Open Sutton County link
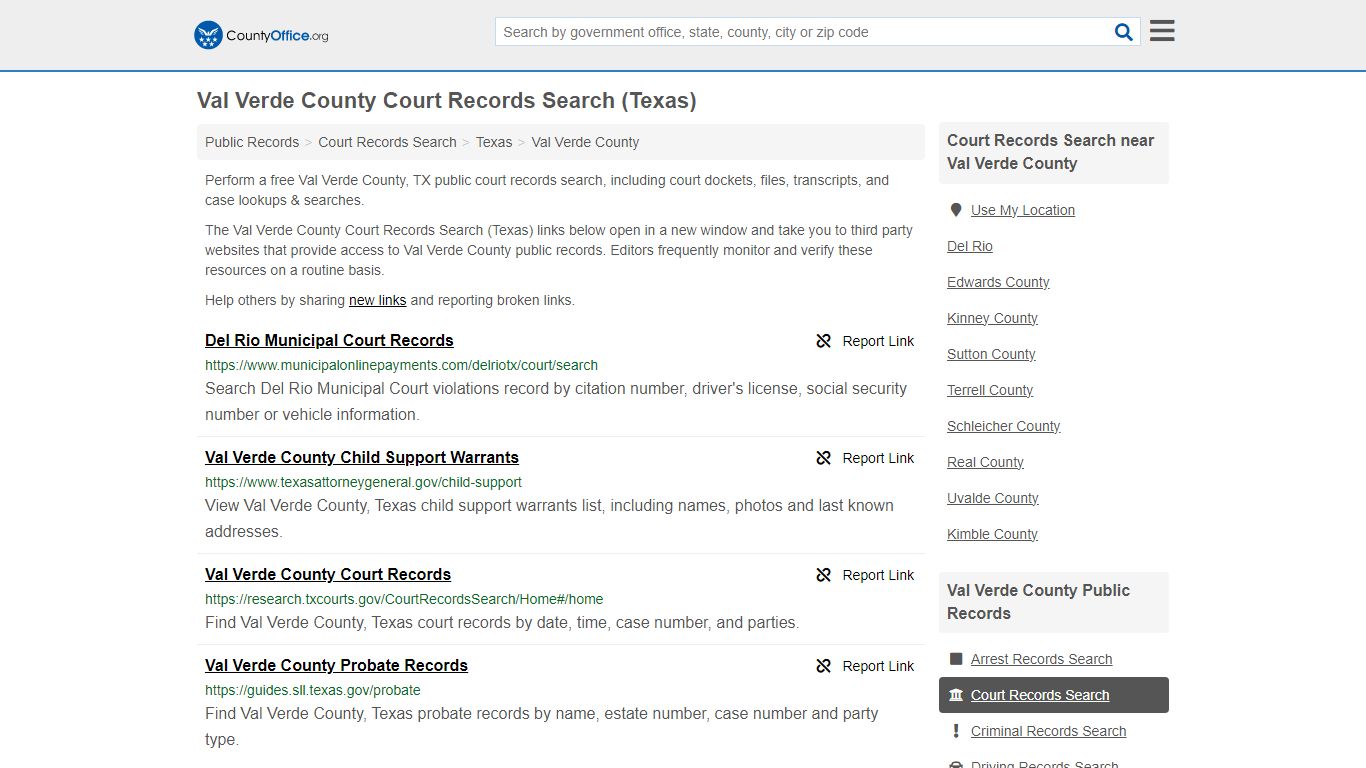The image size is (1366, 768). point(991,354)
